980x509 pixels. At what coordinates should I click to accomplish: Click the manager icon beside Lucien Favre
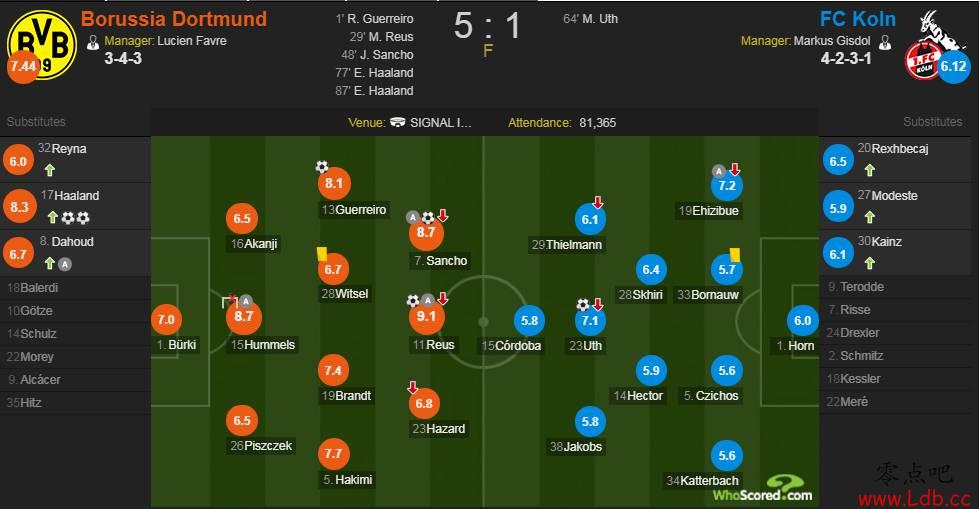point(93,42)
